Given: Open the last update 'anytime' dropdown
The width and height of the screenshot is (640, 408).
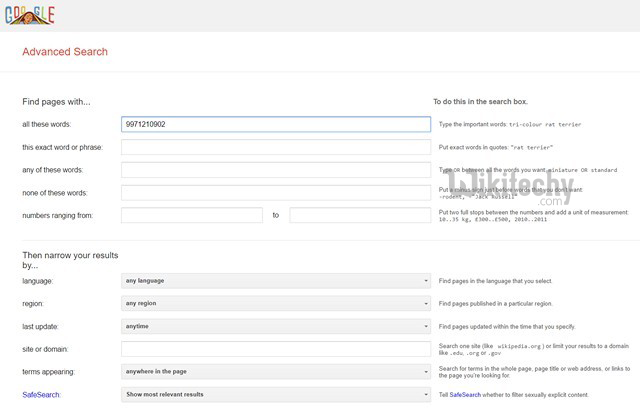Looking at the screenshot, I should (x=276, y=326).
